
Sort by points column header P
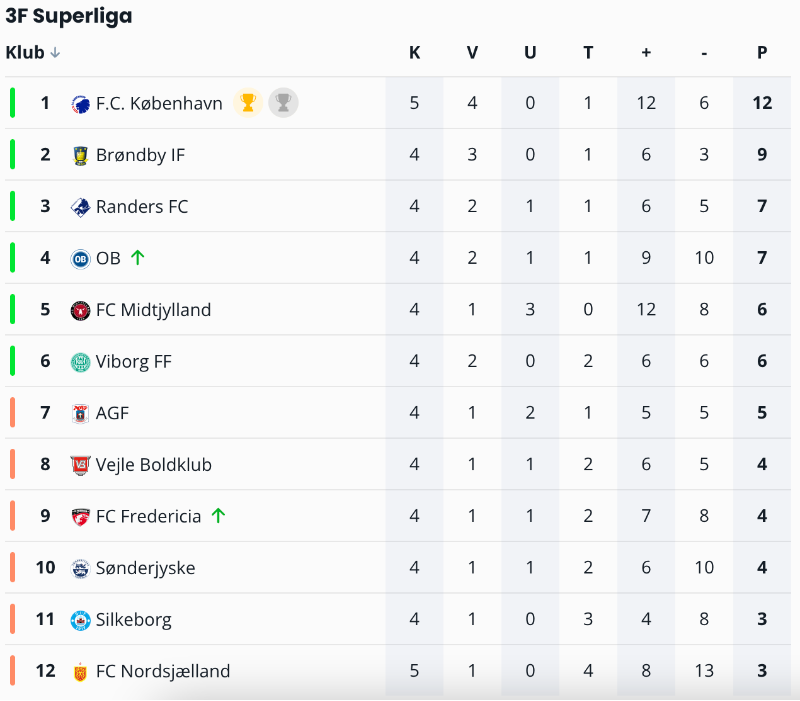tap(762, 53)
